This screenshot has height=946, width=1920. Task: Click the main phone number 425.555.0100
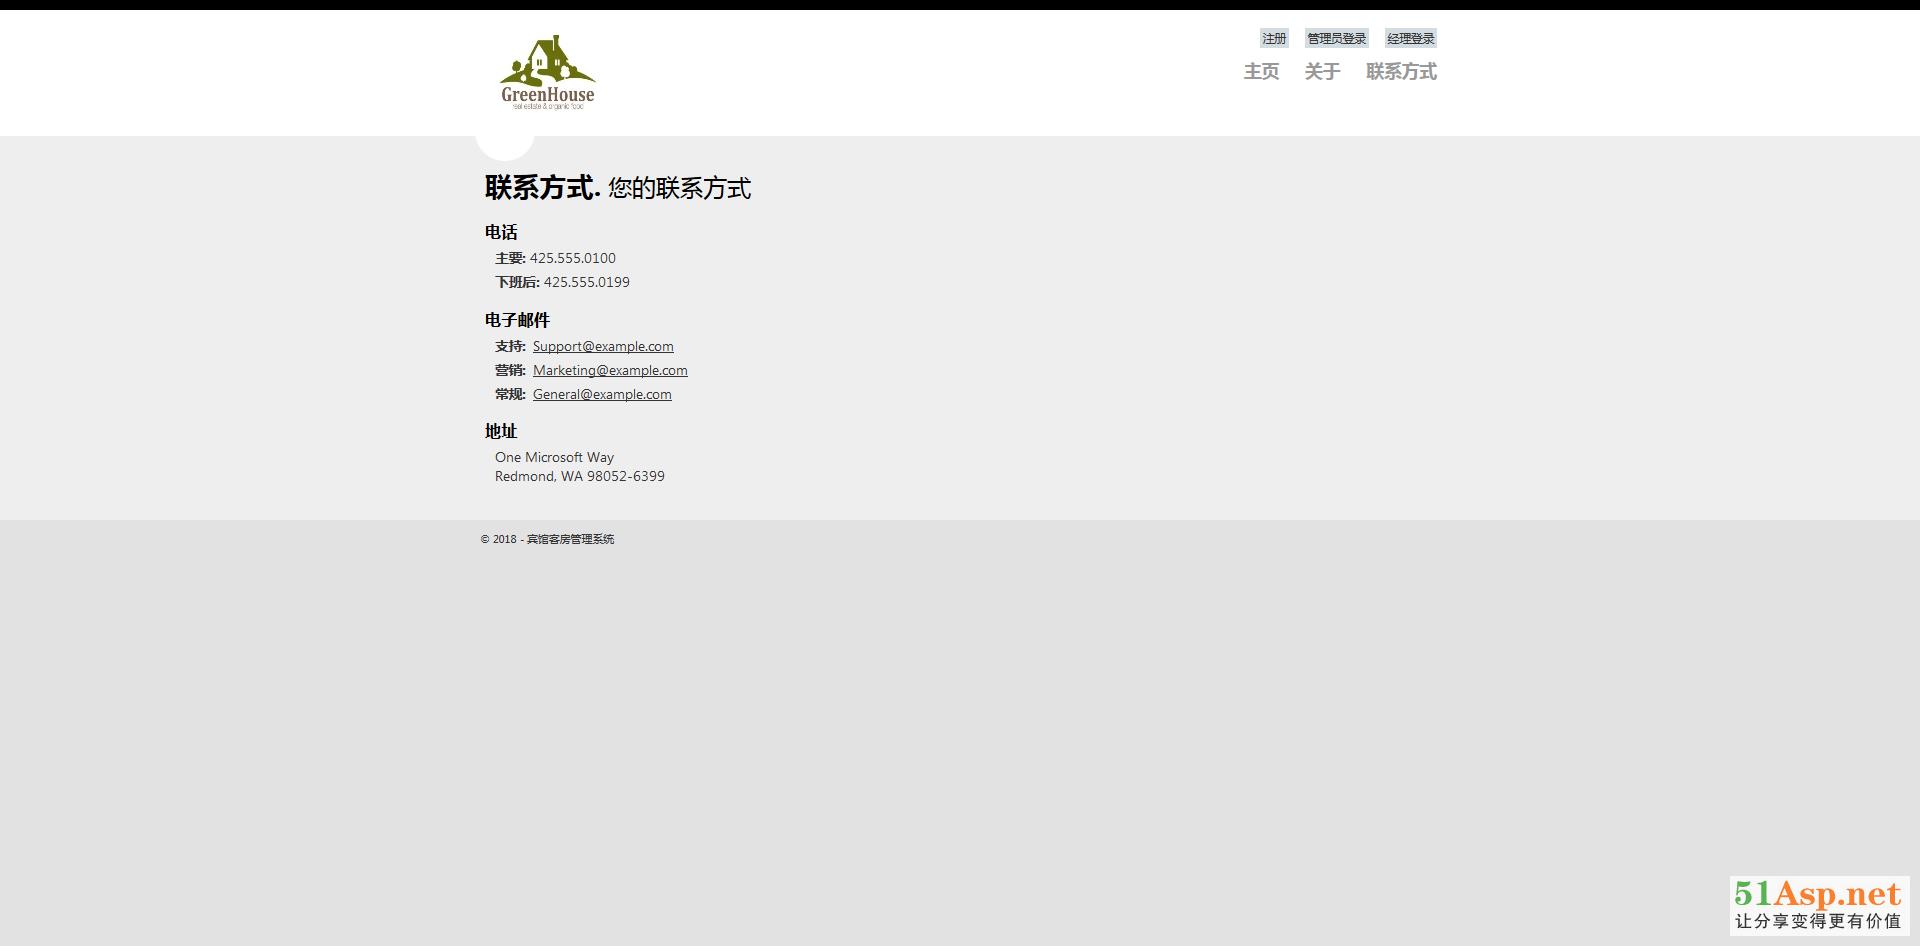coord(572,259)
